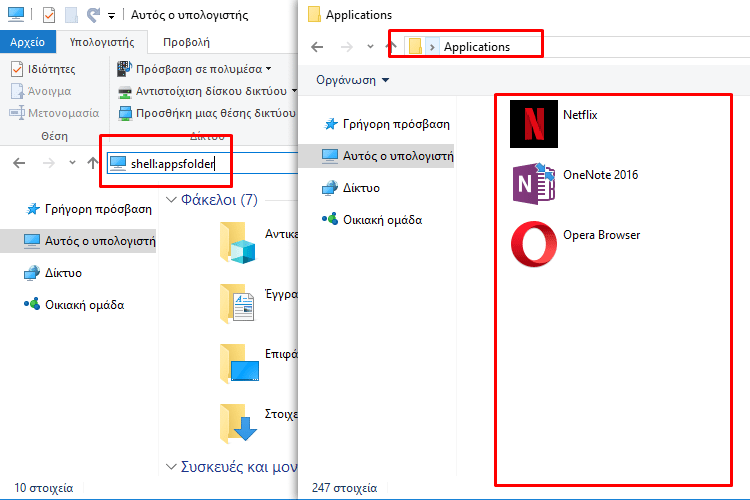This screenshot has width=750, height=500.
Task: Select Οικιακή ομάδα in Applications window sidebar
Action: 372,220
